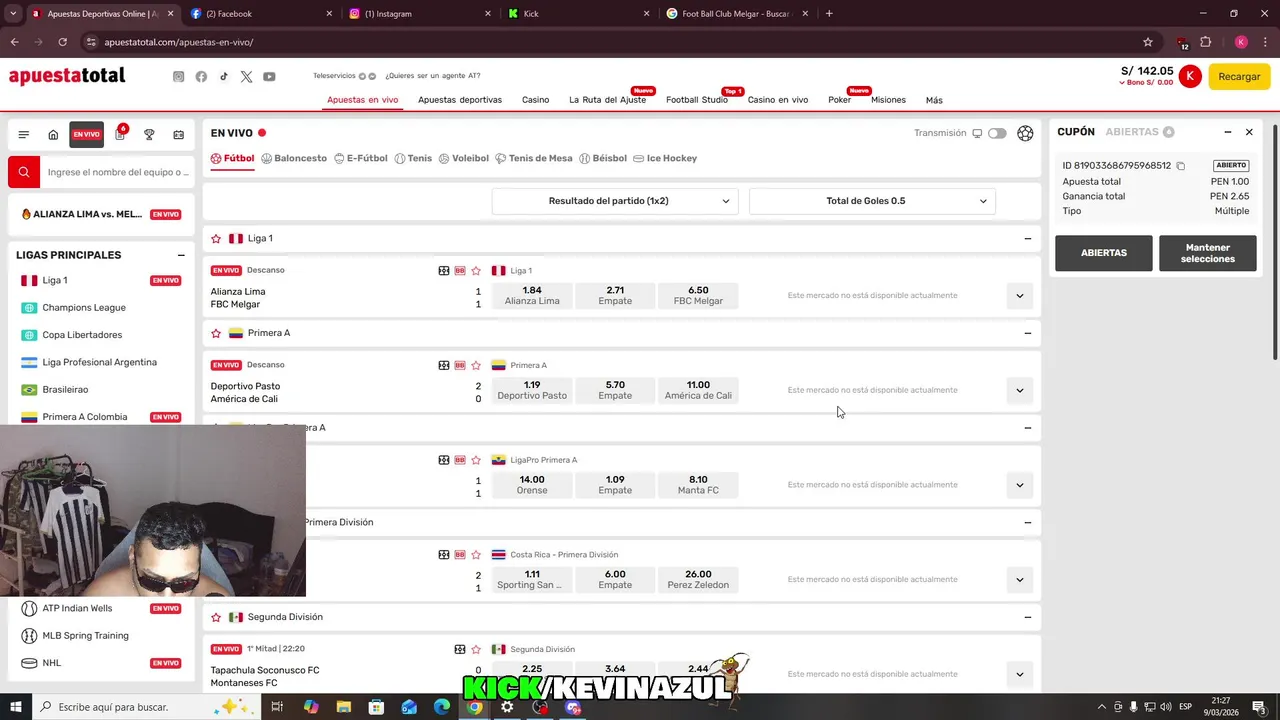Favorite the Primera A league star
The height and width of the screenshot is (720, 1280).
point(216,333)
